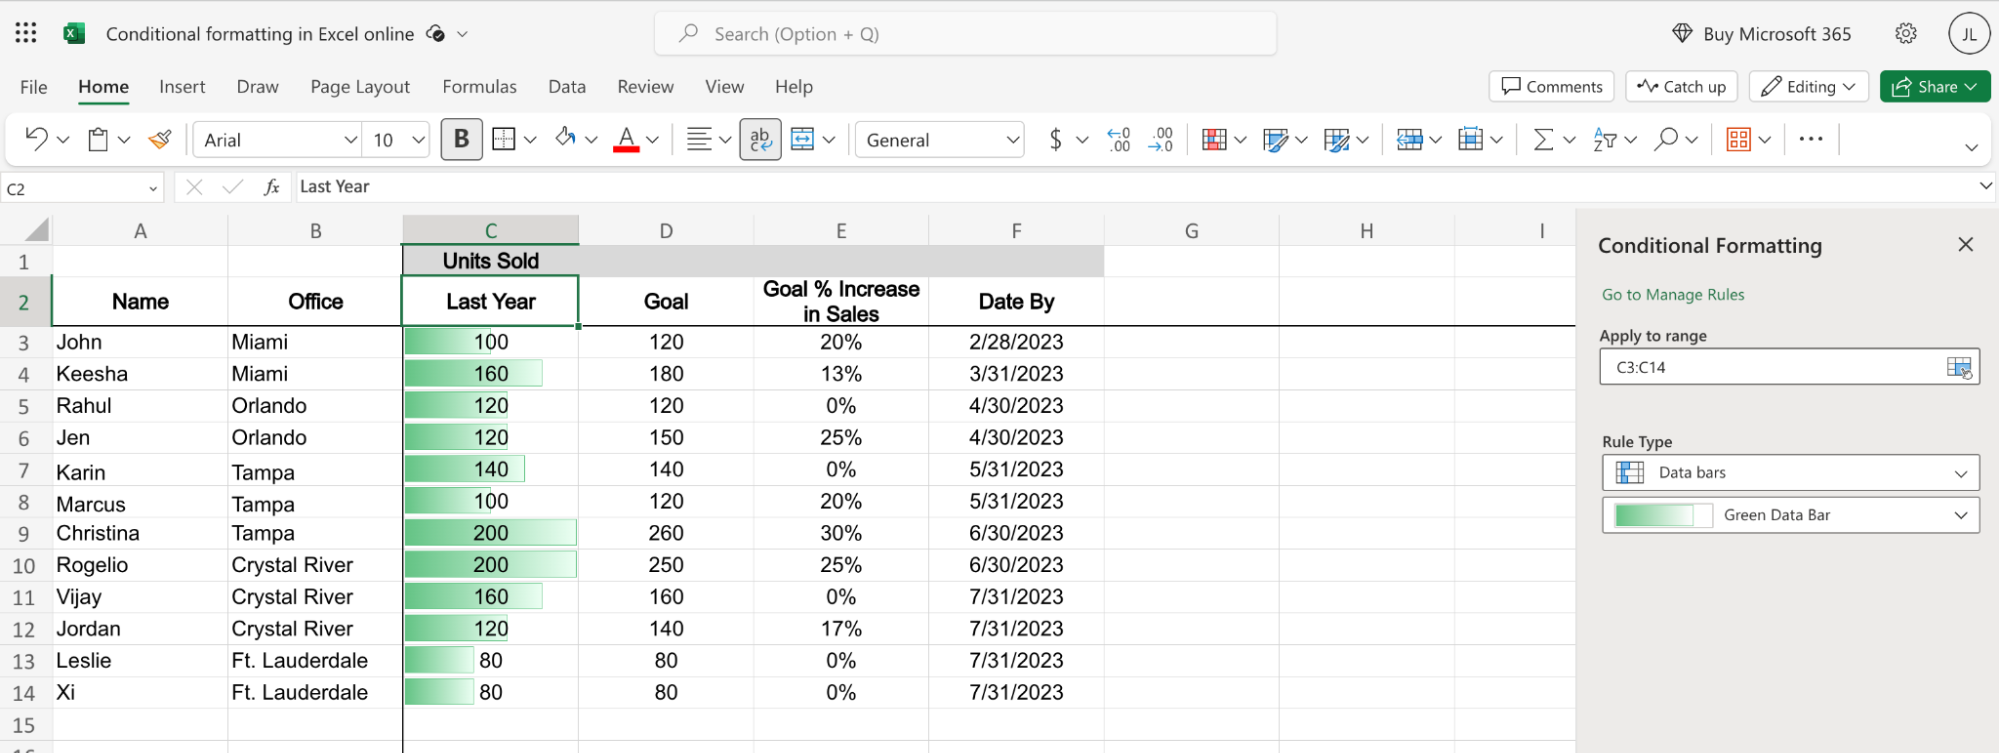Open the General number format dropdown

940,140
